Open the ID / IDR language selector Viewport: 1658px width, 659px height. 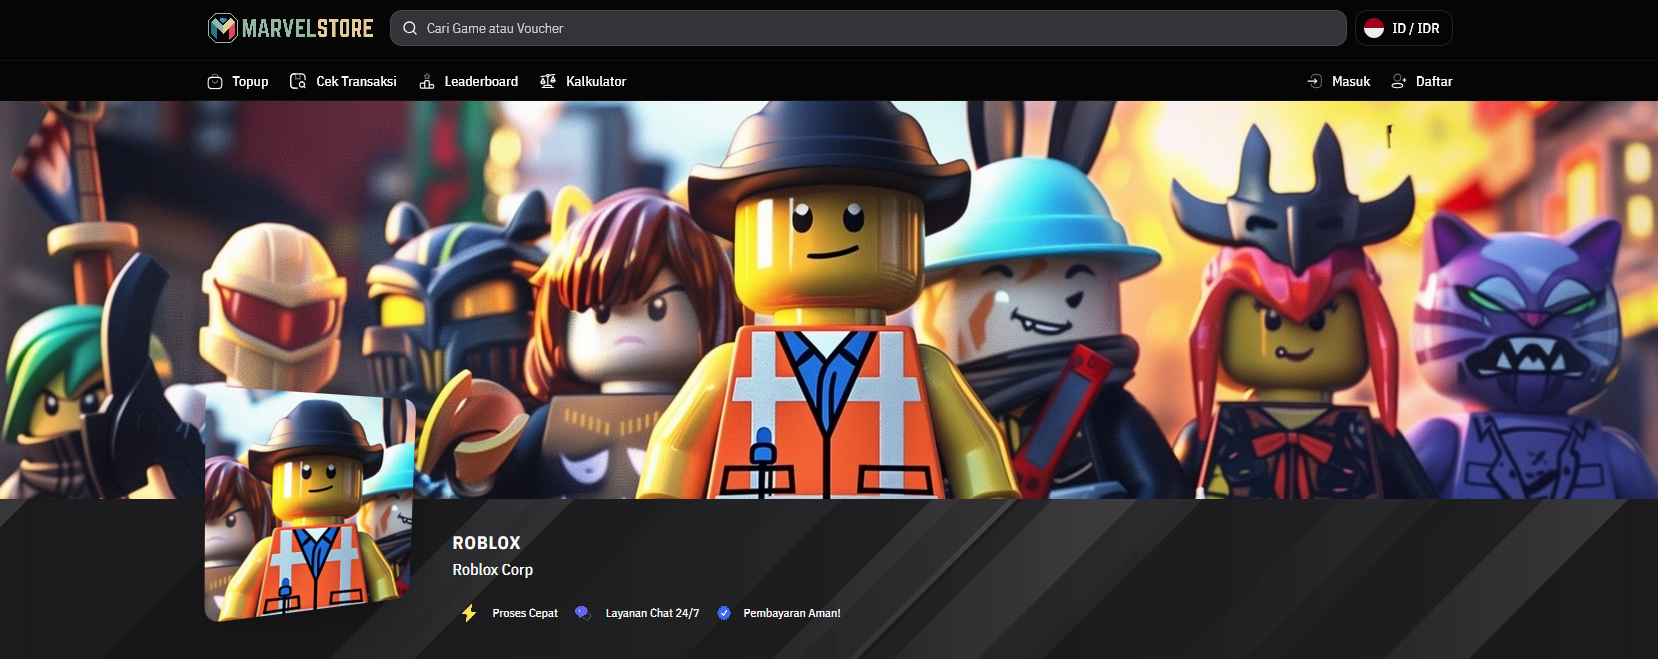1403,28
